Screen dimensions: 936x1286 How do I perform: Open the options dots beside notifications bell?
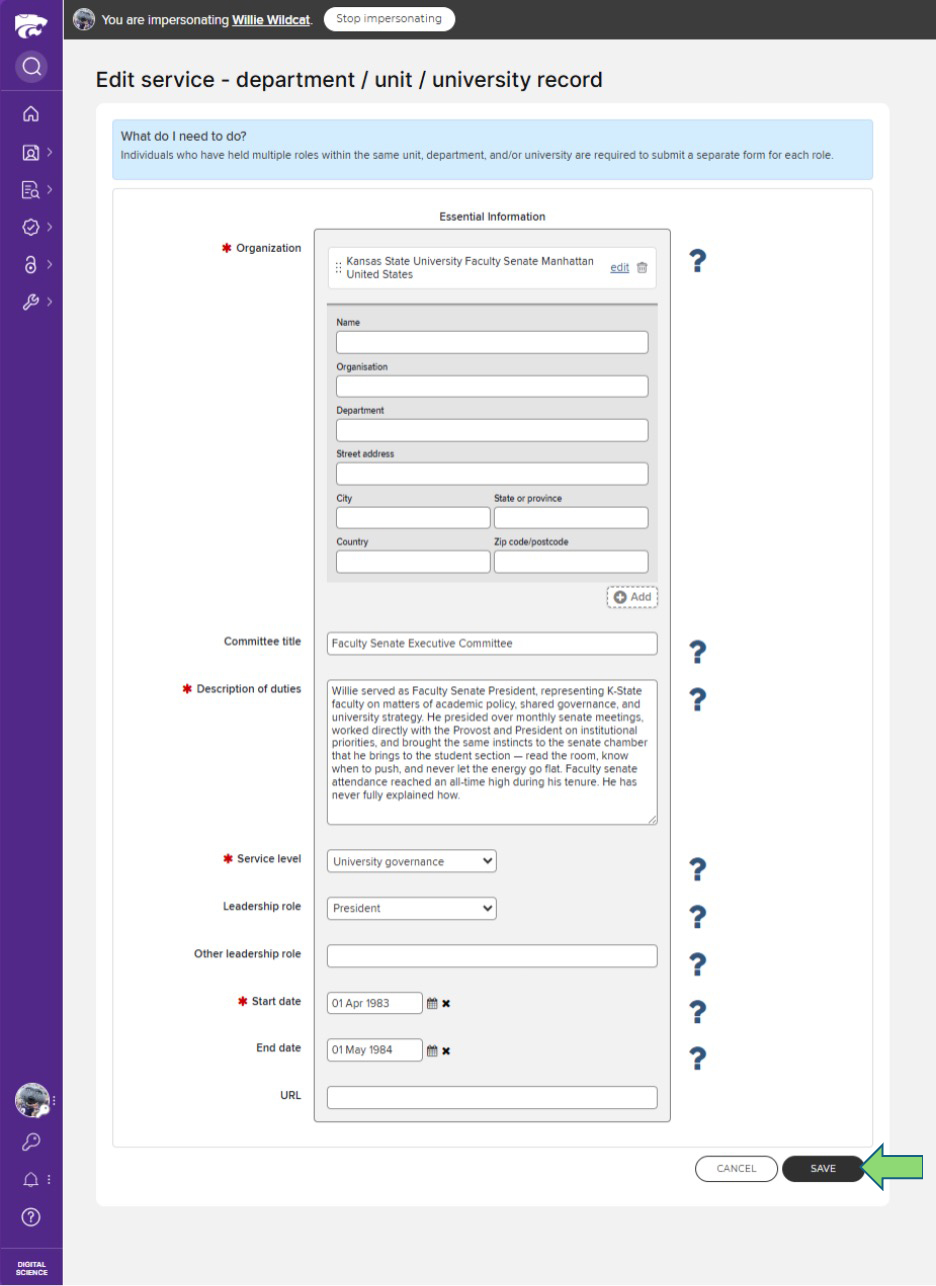48,1180
